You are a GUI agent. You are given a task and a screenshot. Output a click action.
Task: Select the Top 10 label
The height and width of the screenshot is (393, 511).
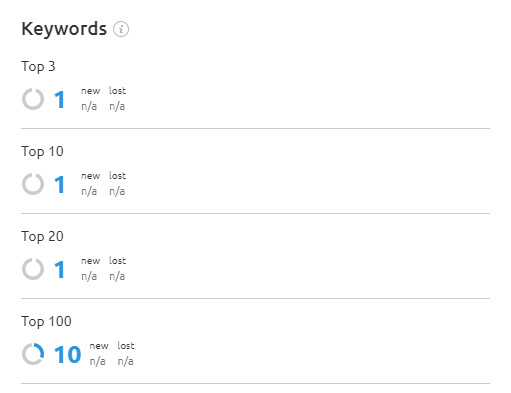click(42, 151)
